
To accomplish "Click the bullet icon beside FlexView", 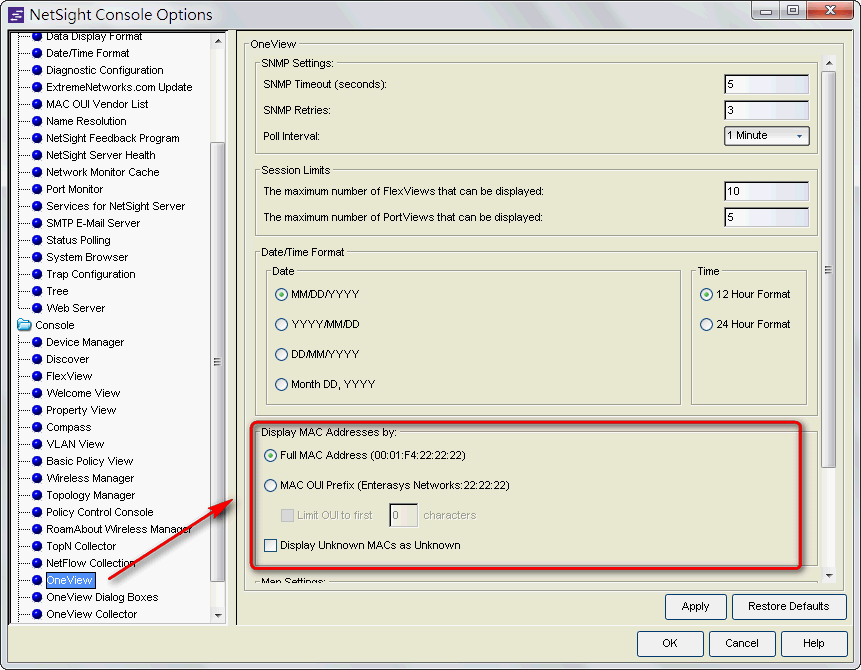I will click(37, 377).
